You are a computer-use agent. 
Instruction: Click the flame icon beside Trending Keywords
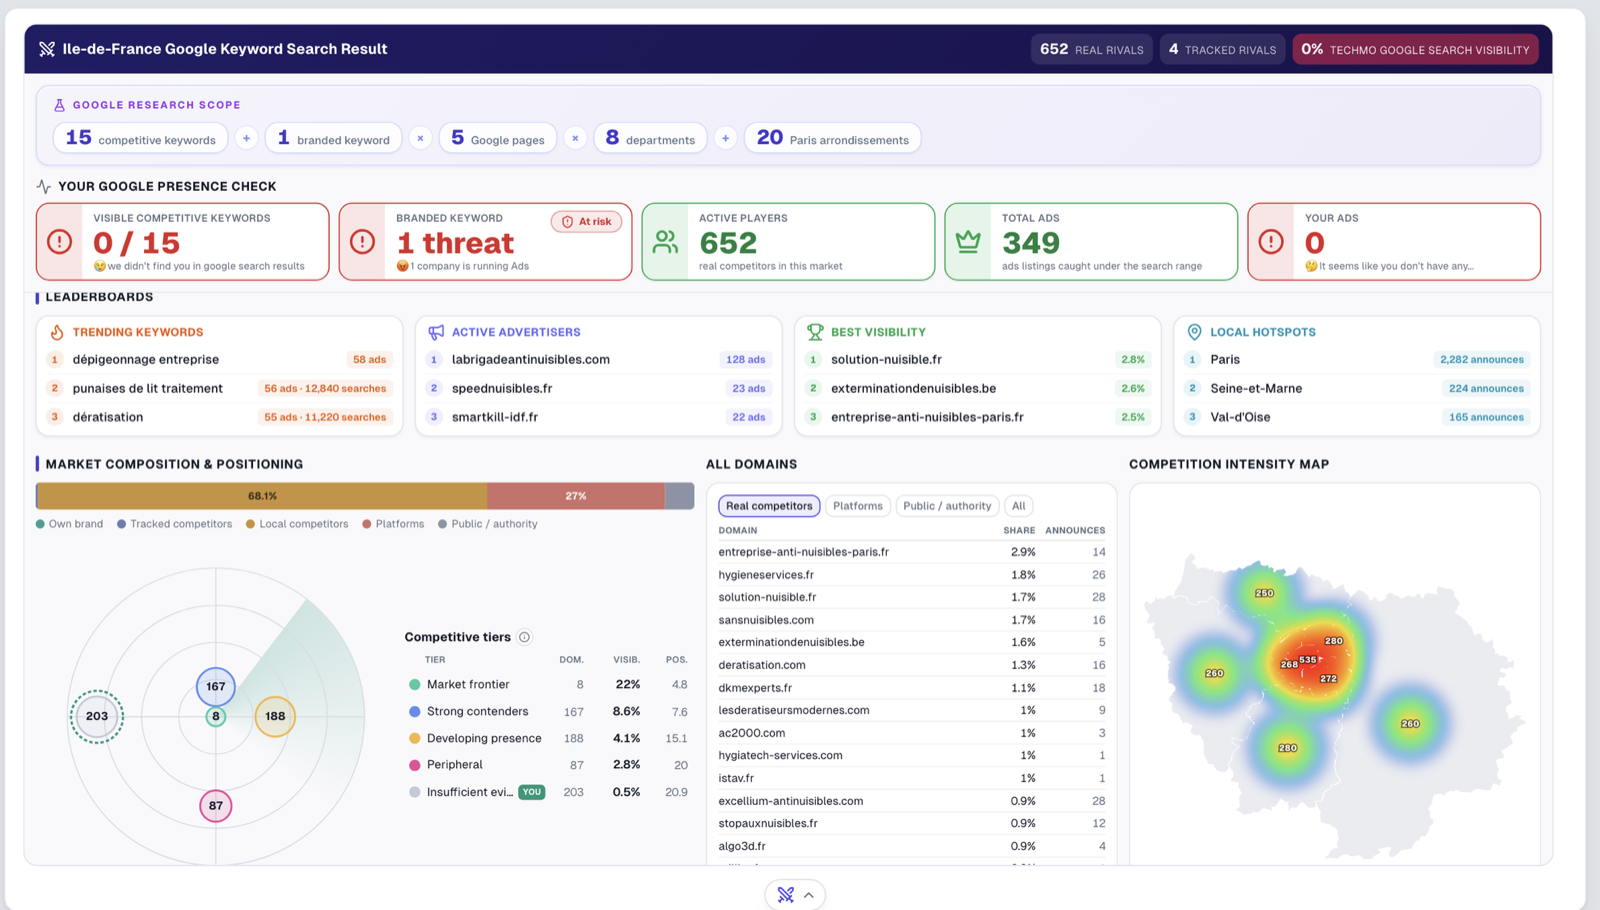pyautogui.click(x=57, y=332)
